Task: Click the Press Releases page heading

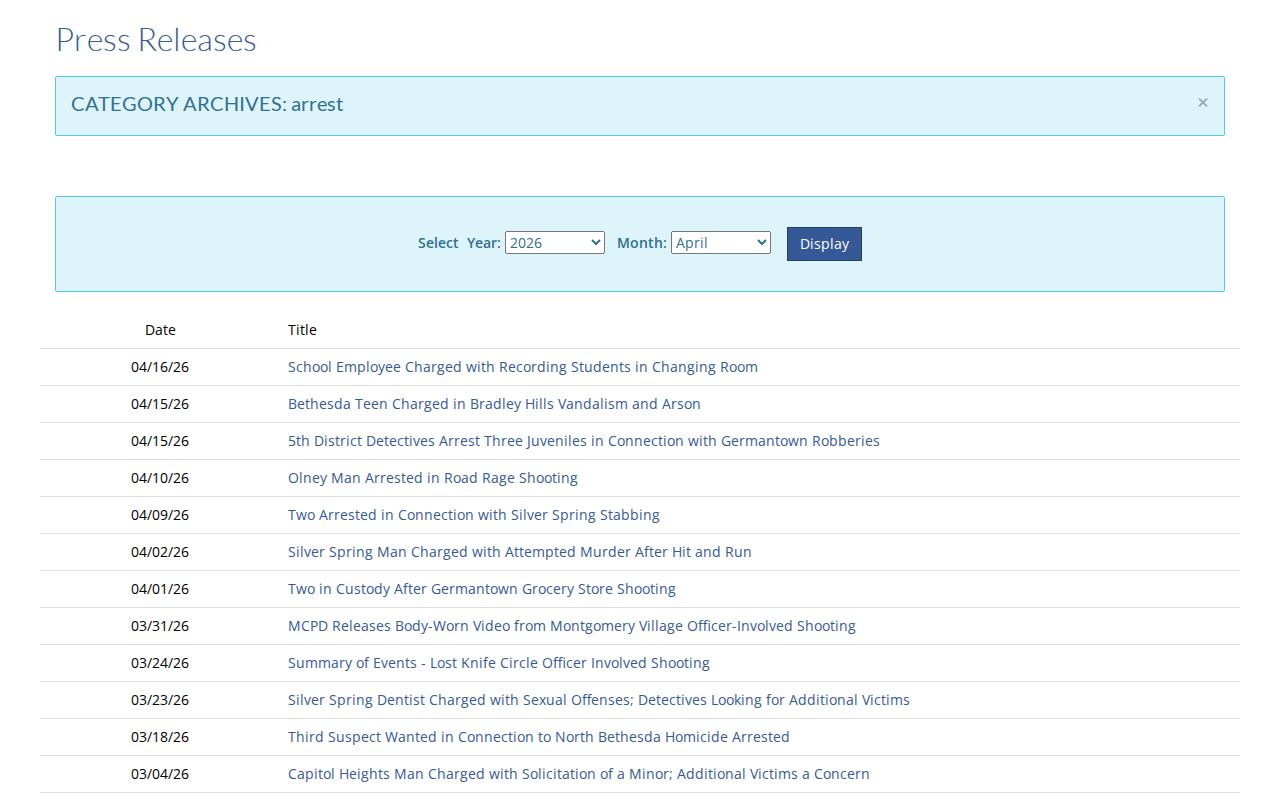Action: tap(156, 40)
